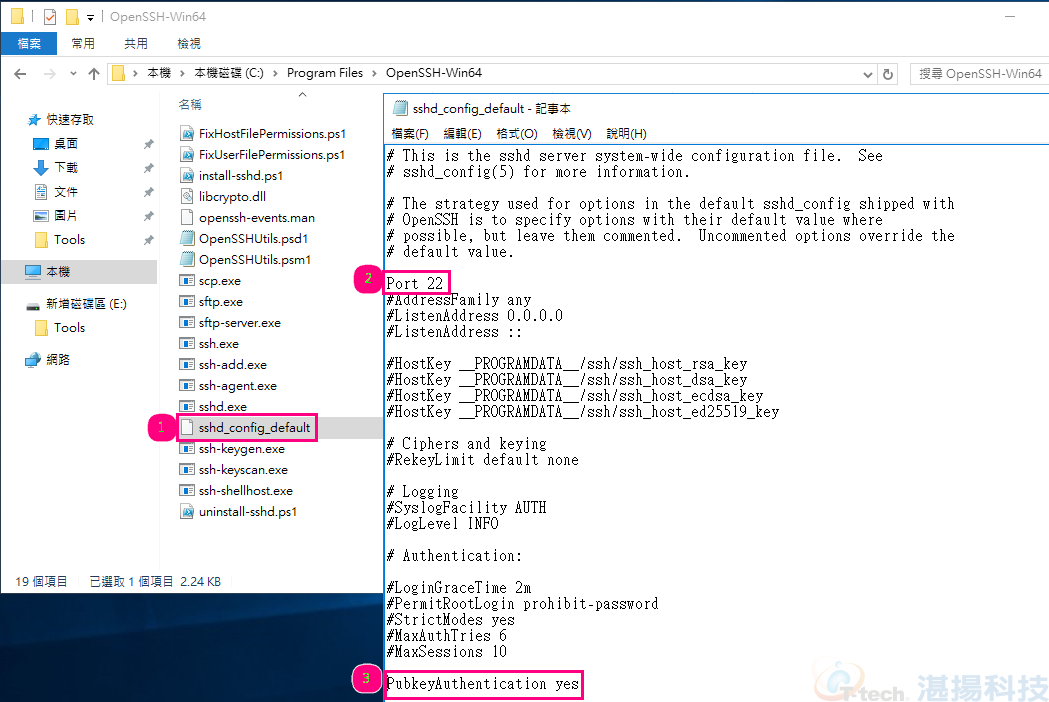Select Program Files in the breadcrumb
The height and width of the screenshot is (702, 1049).
[324, 73]
